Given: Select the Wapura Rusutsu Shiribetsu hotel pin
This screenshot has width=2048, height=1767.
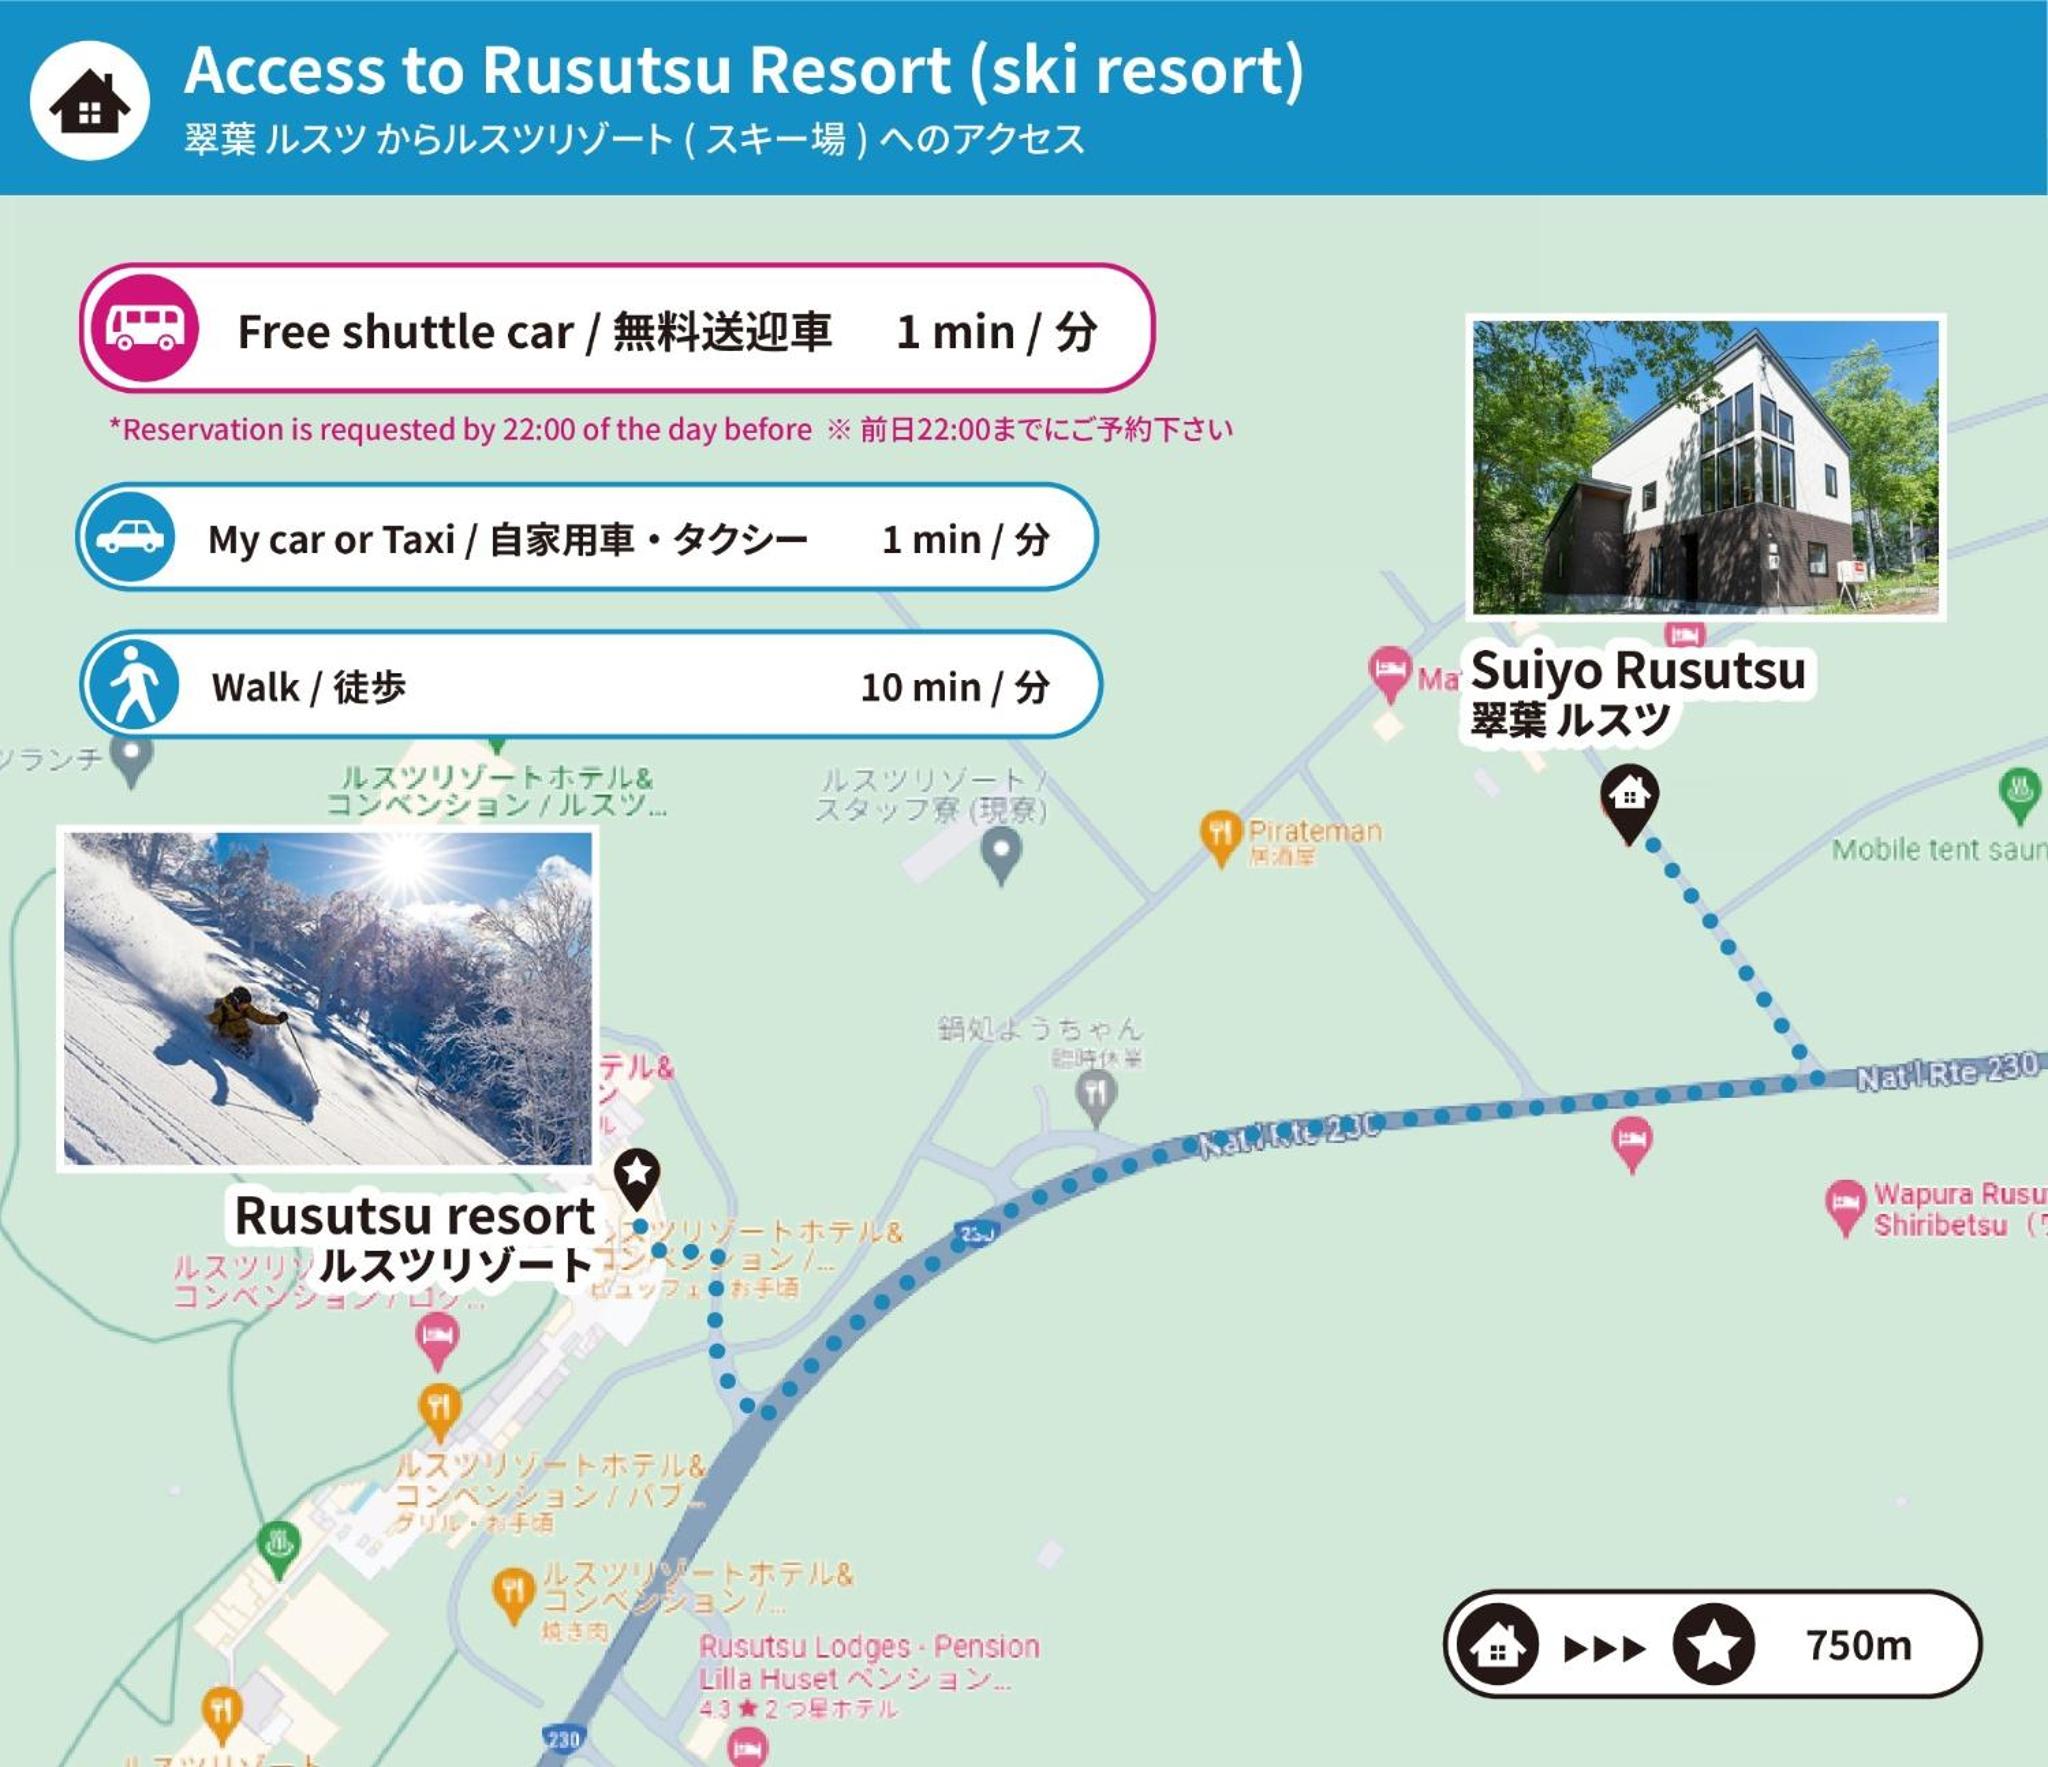Looking at the screenshot, I should coord(1844,1208).
